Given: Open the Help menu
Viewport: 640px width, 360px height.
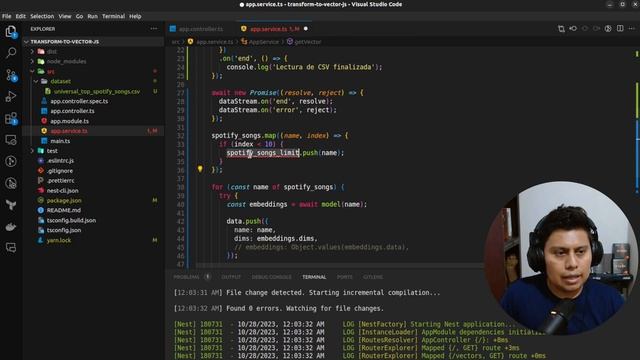Looking at the screenshot, I should (135, 16).
